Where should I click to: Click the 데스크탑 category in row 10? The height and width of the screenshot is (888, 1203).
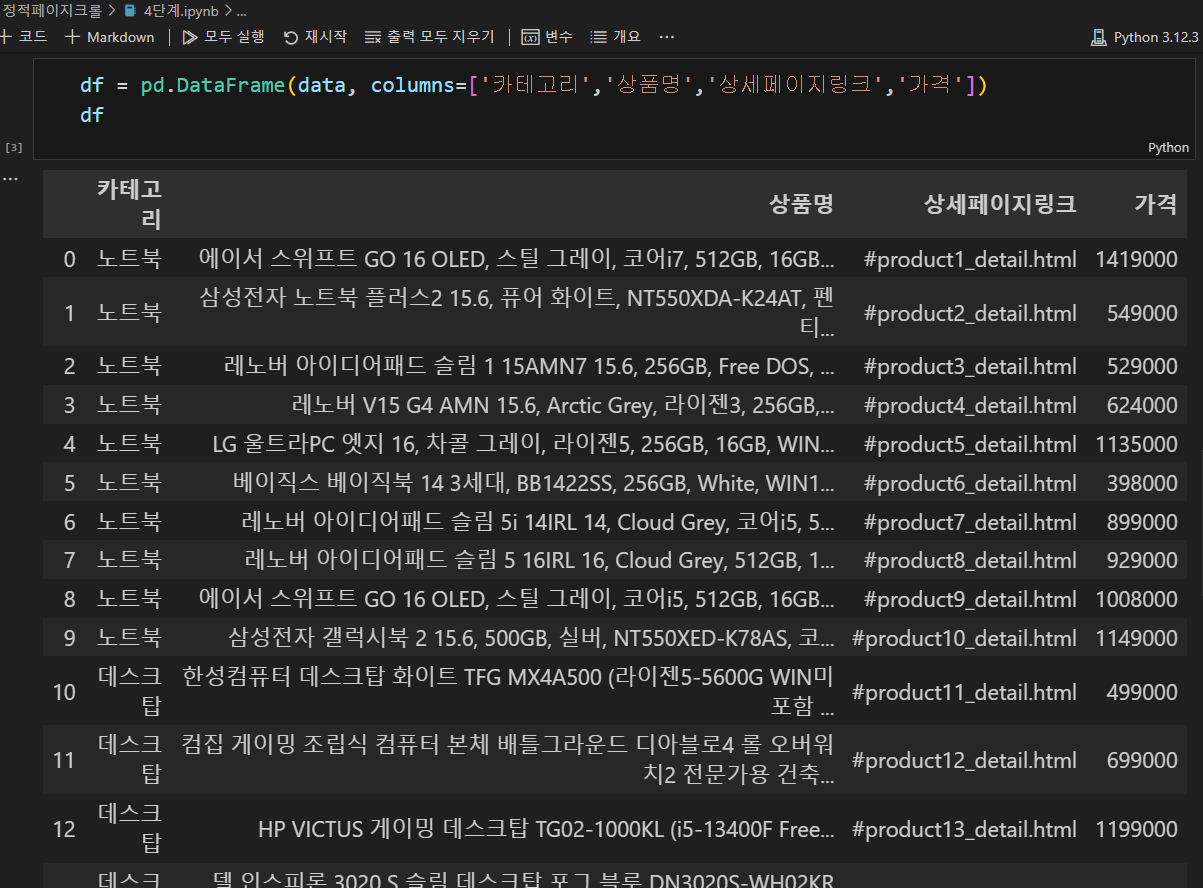pos(129,692)
